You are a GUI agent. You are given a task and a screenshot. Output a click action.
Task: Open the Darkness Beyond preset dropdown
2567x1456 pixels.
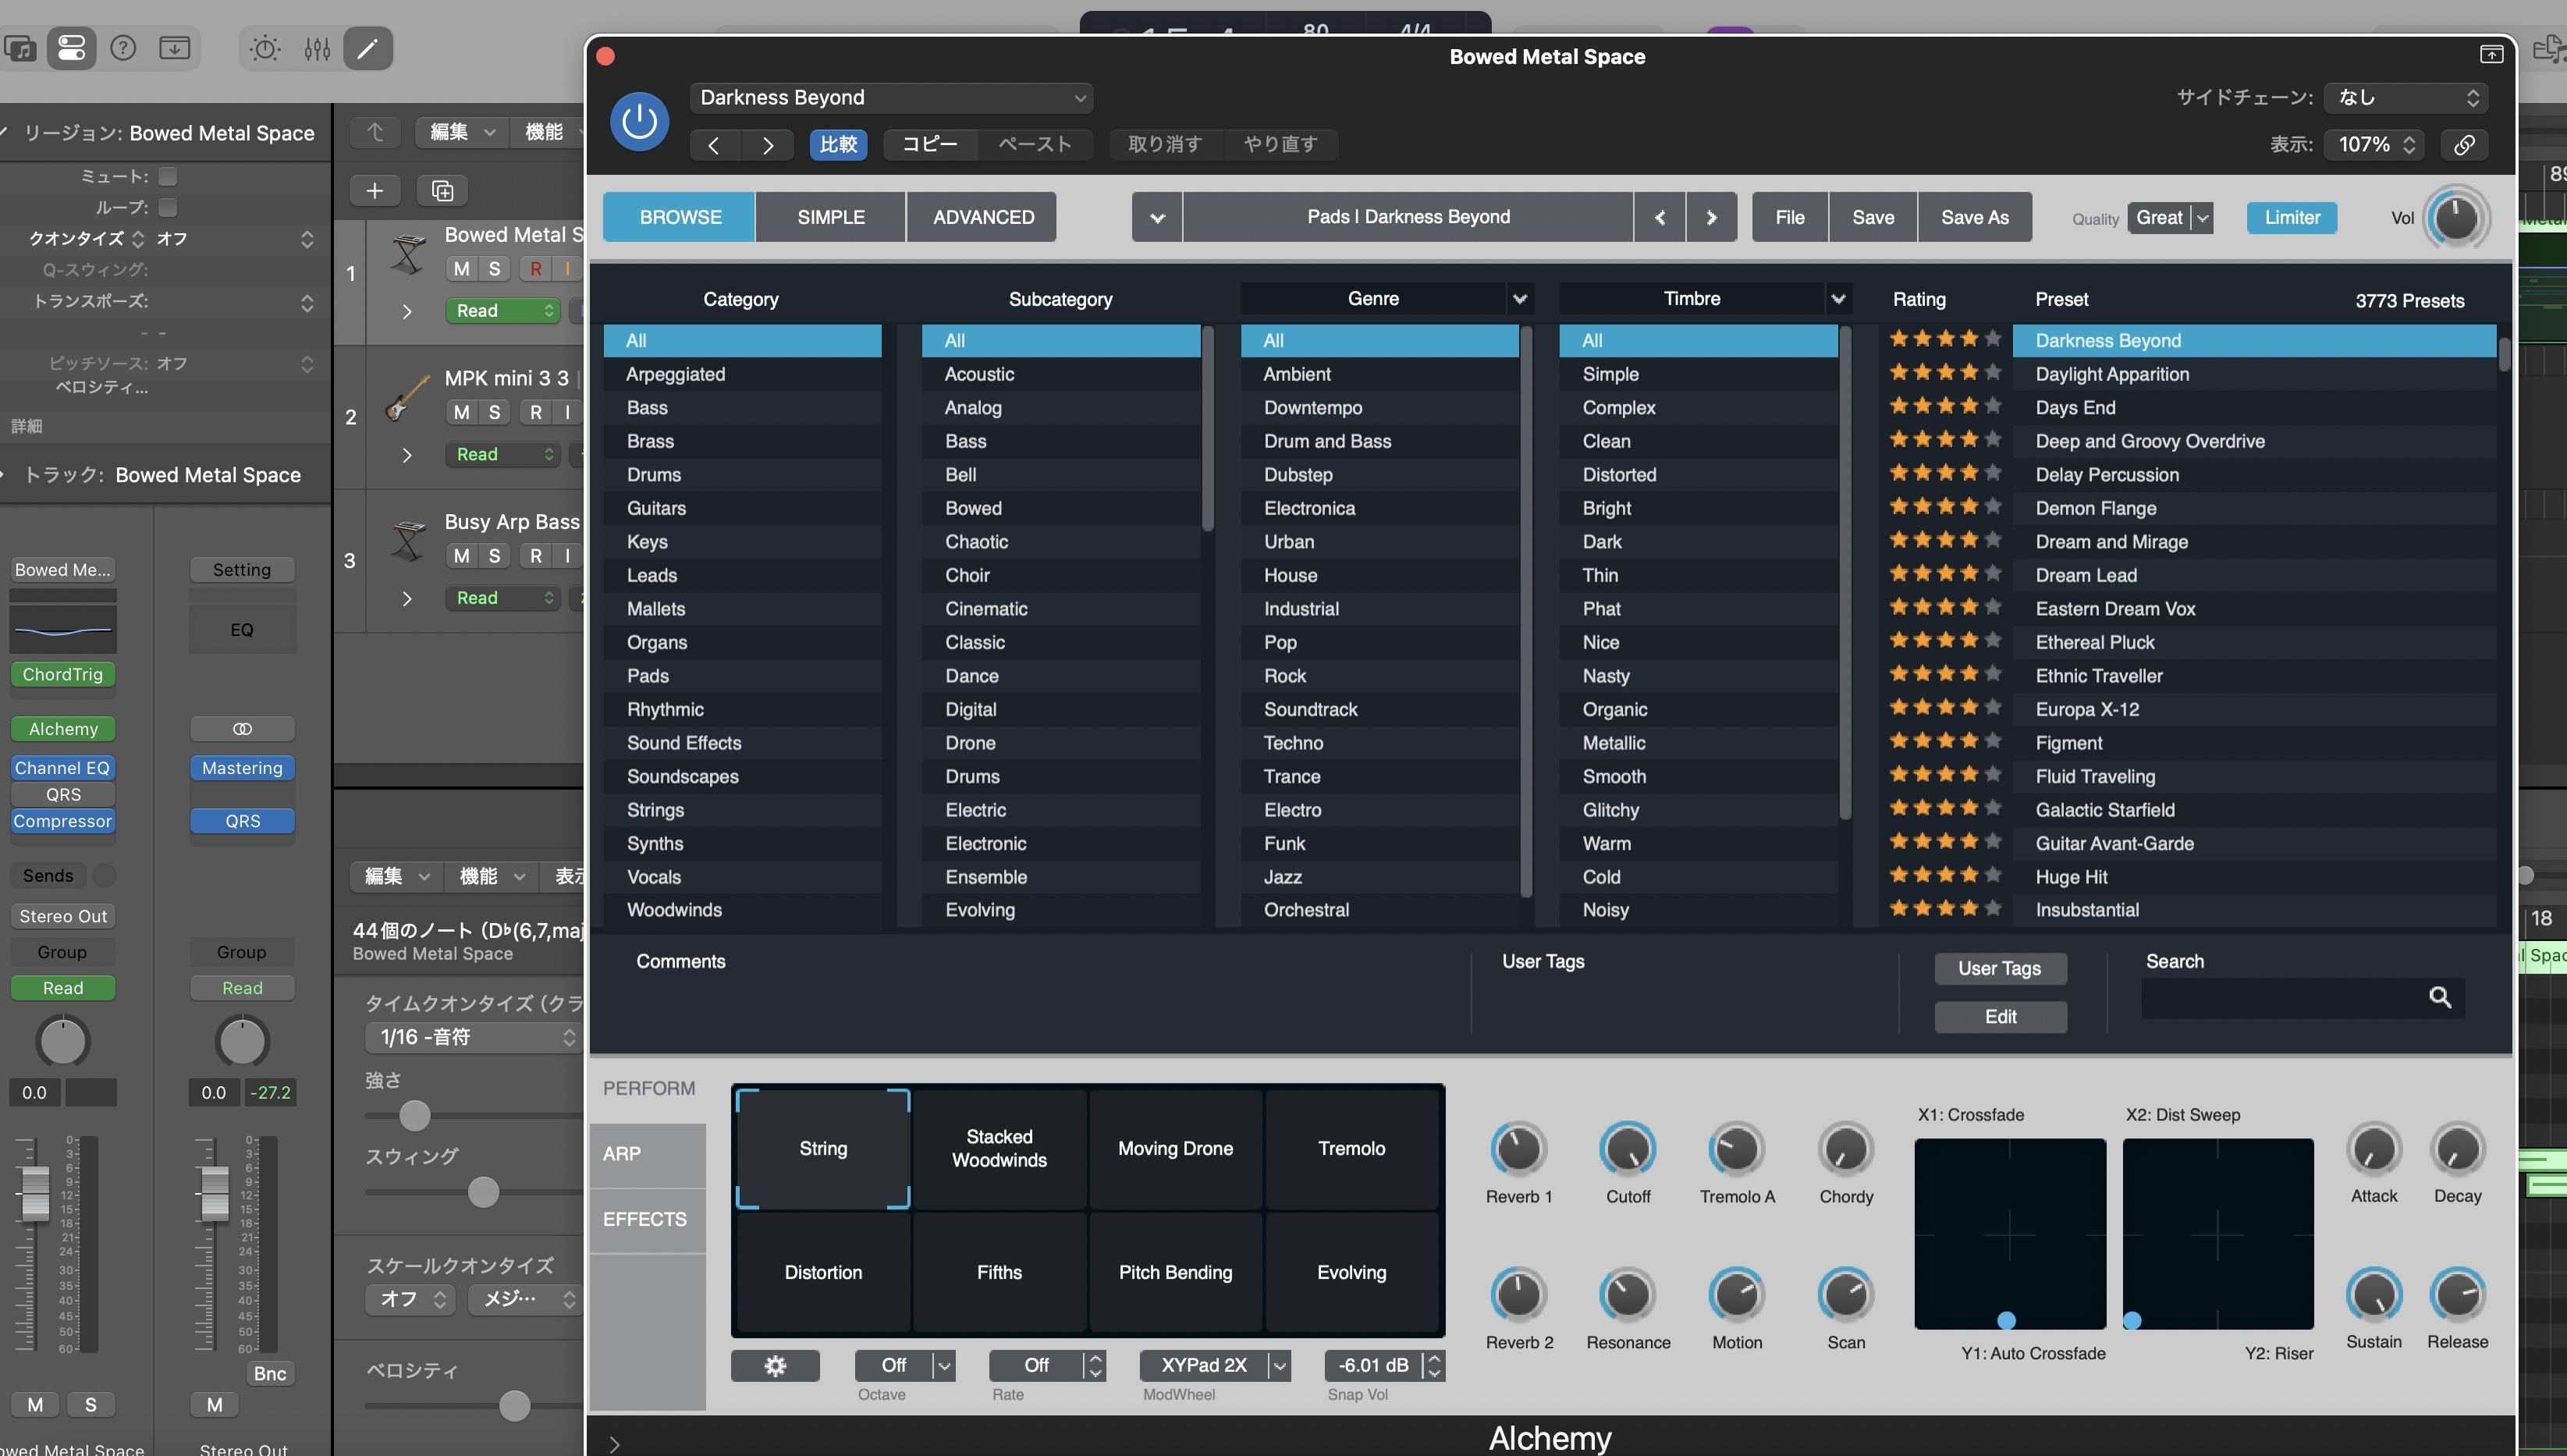(890, 97)
